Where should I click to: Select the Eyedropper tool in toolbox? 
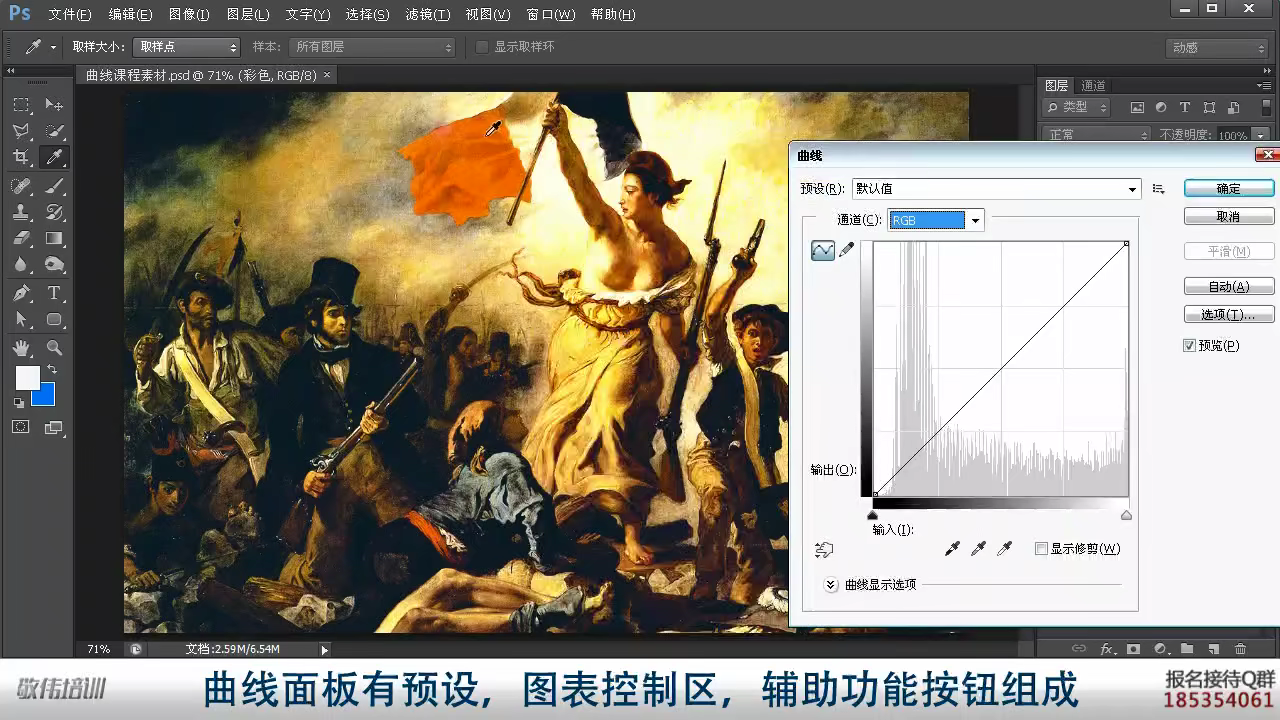pyautogui.click(x=54, y=157)
